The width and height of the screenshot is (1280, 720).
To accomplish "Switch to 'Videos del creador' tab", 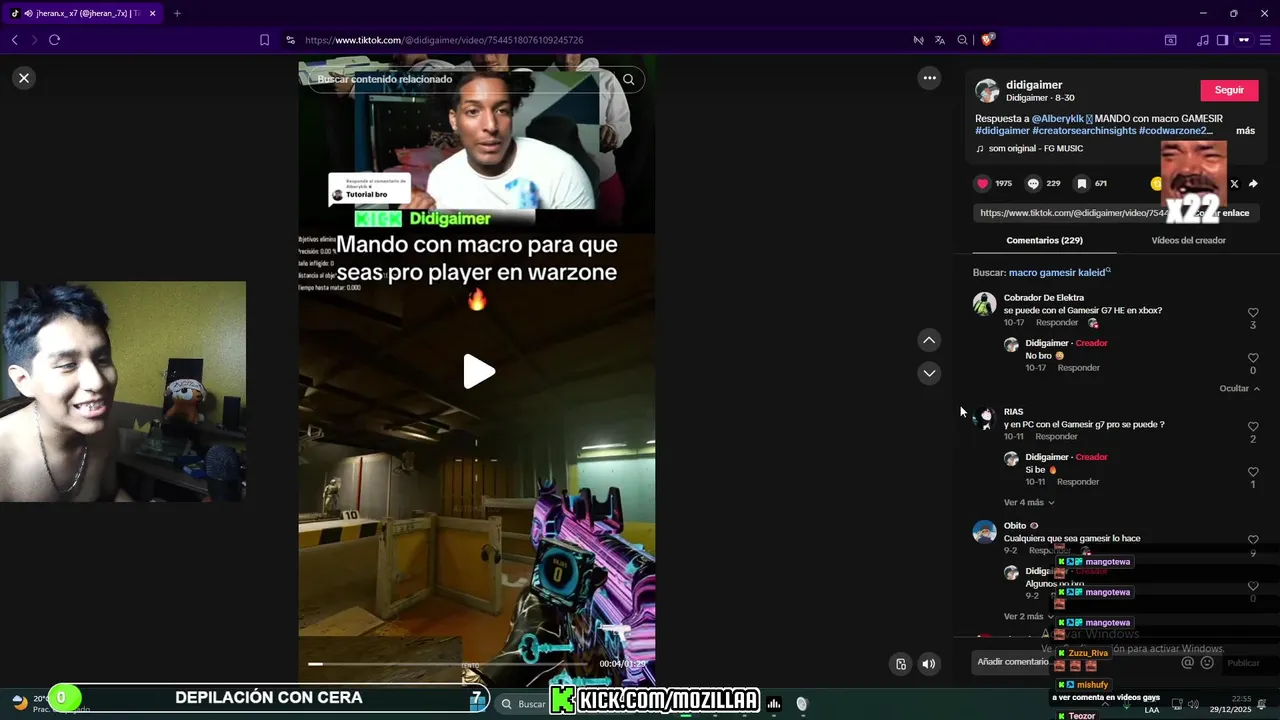I will (1188, 240).
